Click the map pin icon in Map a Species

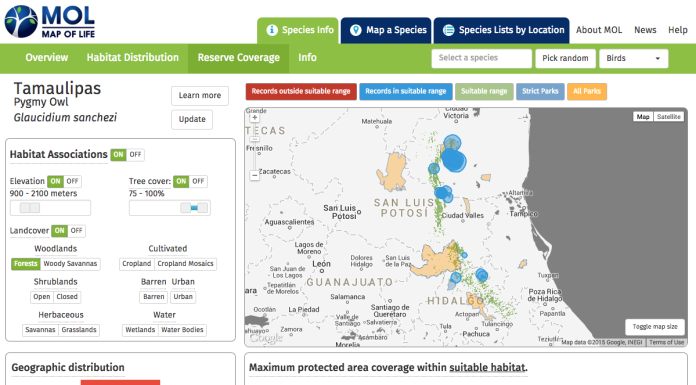click(x=356, y=30)
